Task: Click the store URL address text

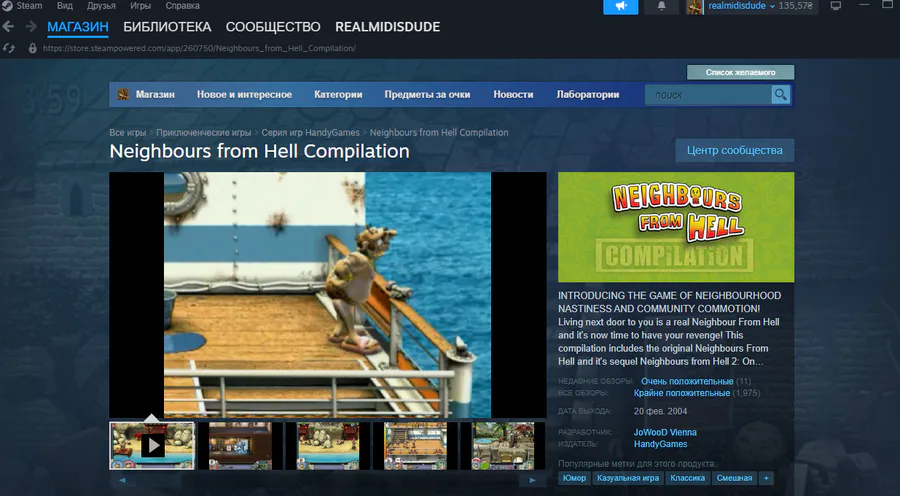Action: [x=199, y=48]
